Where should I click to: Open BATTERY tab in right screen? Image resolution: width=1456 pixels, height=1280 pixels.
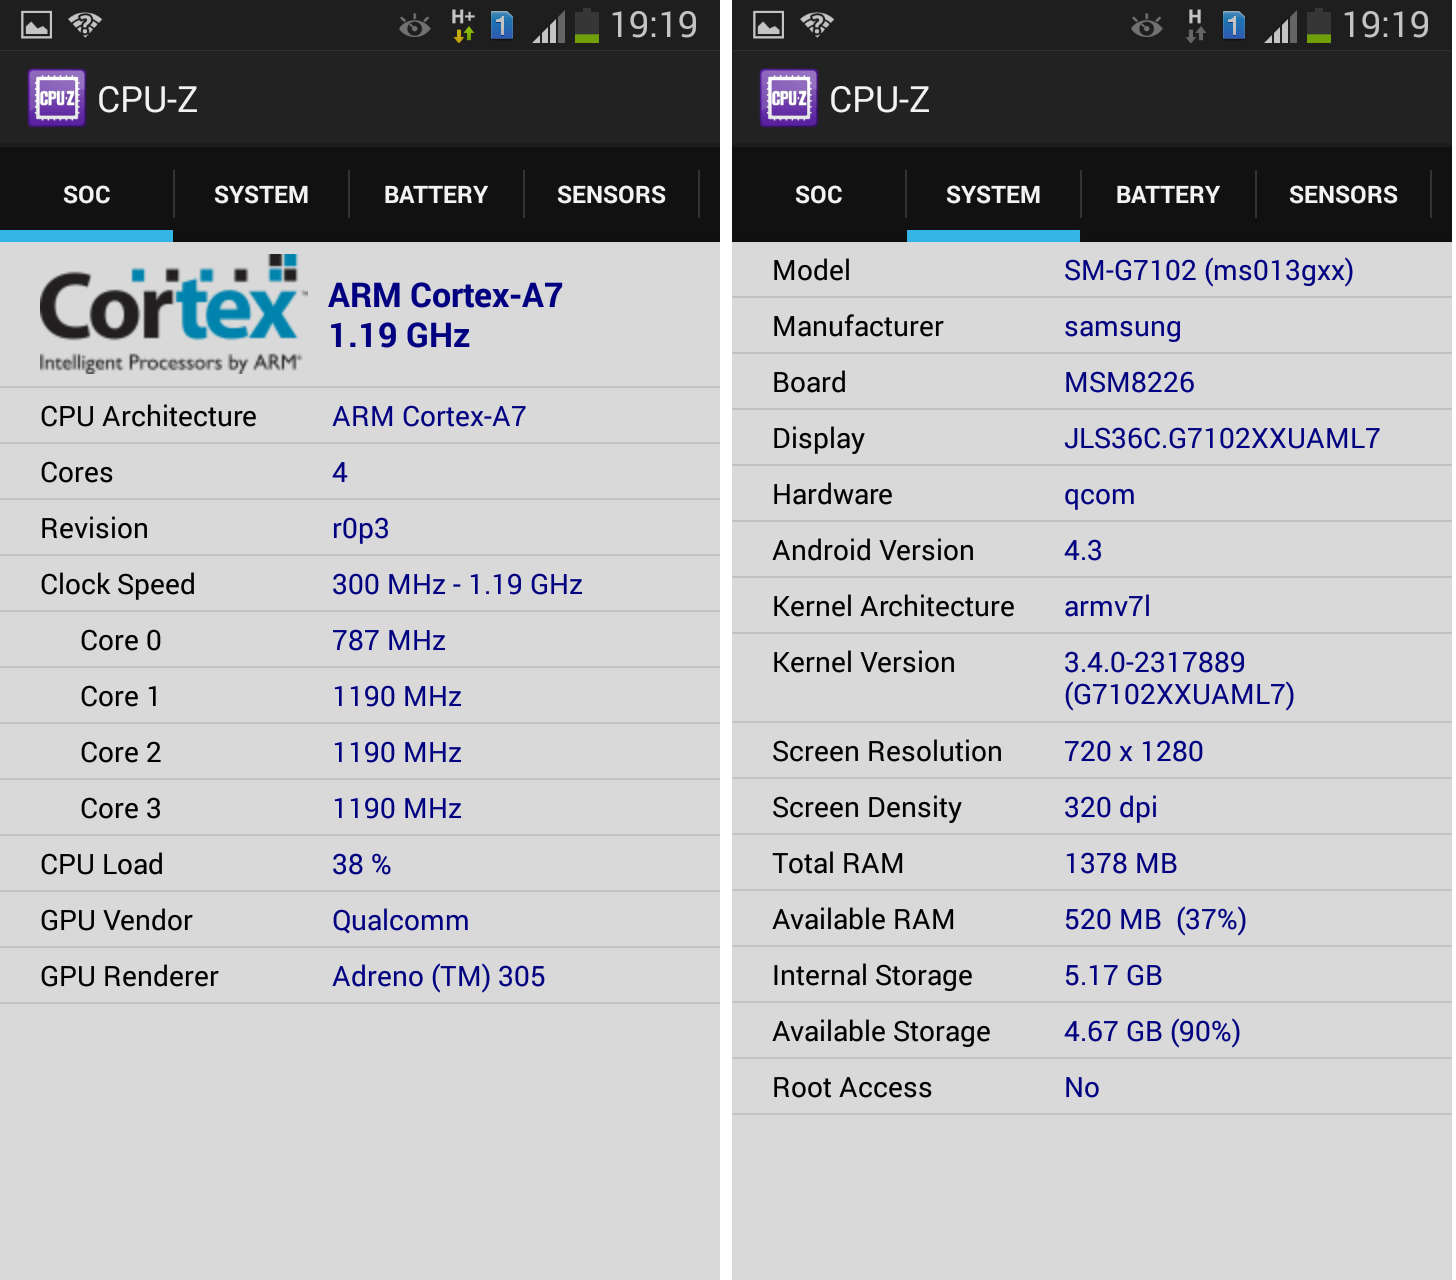[1168, 195]
